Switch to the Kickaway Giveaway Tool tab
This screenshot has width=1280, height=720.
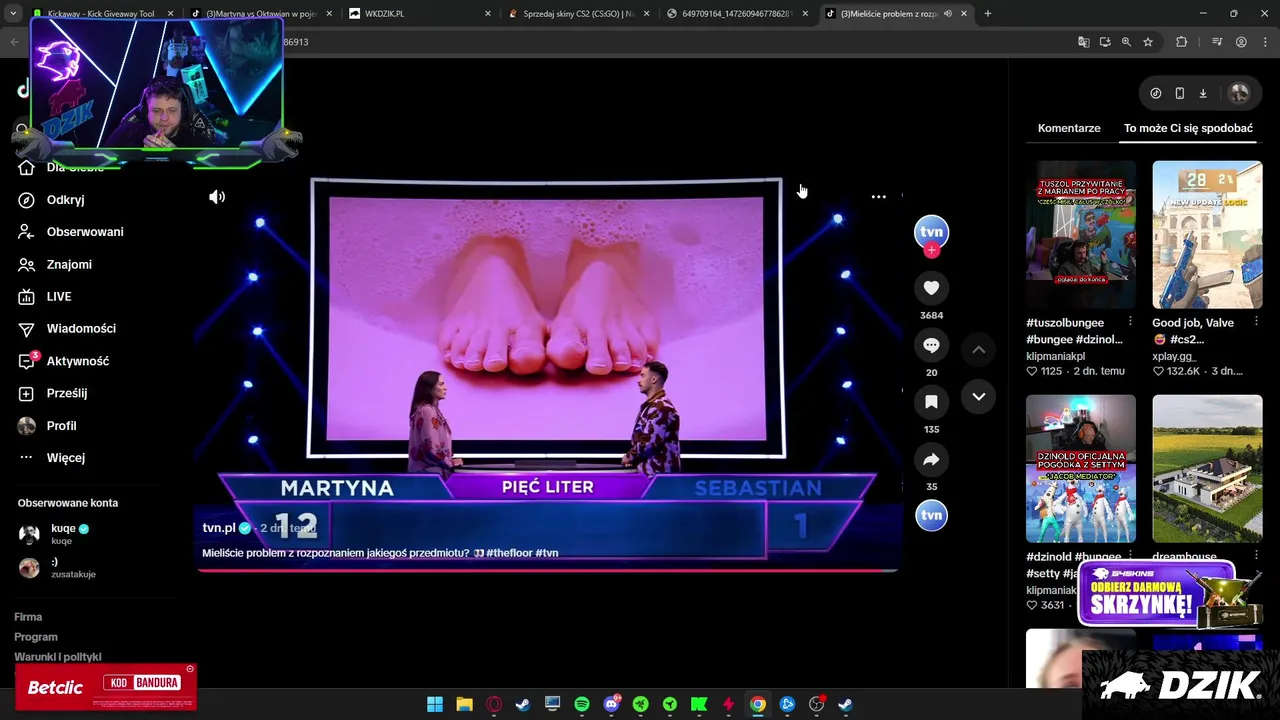[100, 14]
